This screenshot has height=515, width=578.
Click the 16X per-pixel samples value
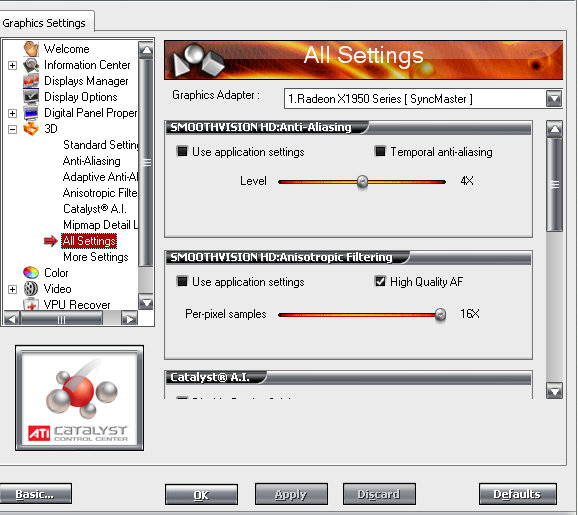(470, 314)
